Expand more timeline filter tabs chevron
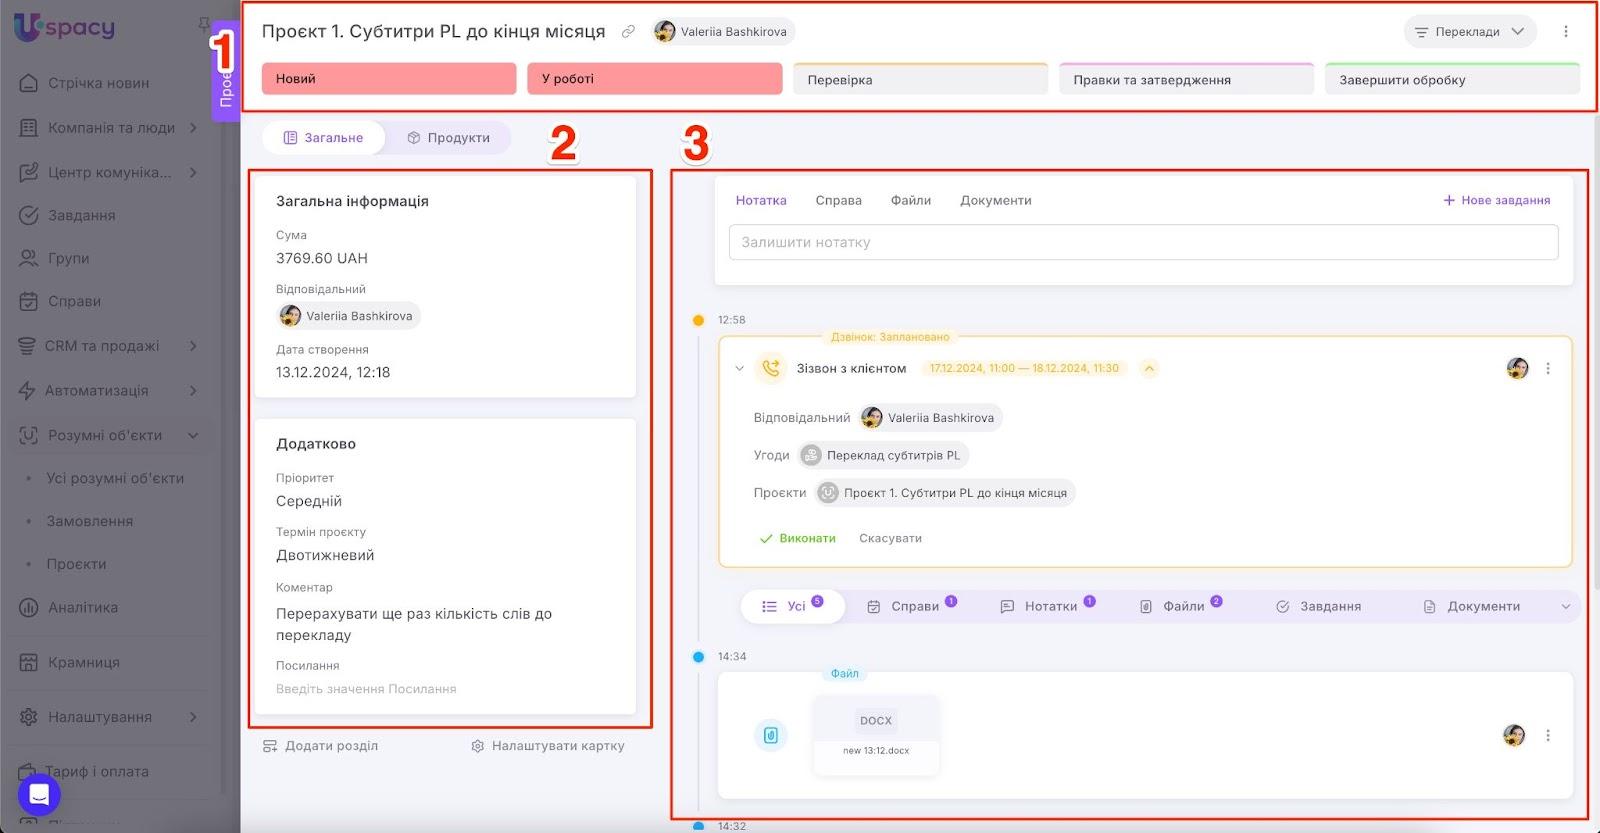The image size is (1600, 833). pyautogui.click(x=1565, y=606)
